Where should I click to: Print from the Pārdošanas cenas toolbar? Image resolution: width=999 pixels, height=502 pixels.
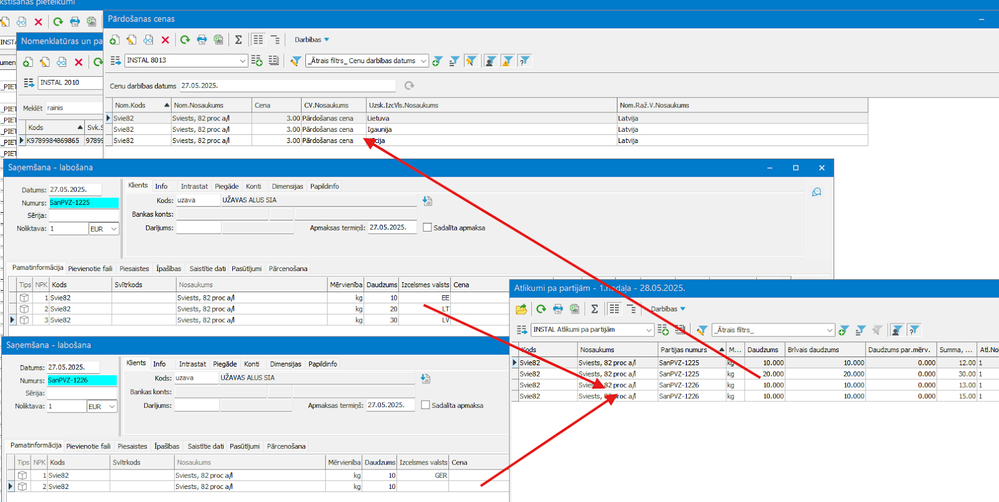pos(202,39)
